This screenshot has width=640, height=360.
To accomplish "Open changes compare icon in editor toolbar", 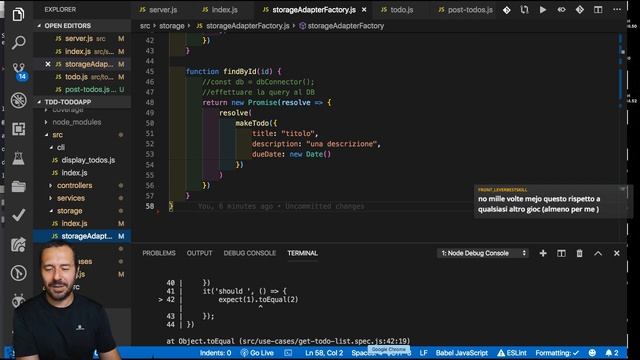I will [x=524, y=9].
